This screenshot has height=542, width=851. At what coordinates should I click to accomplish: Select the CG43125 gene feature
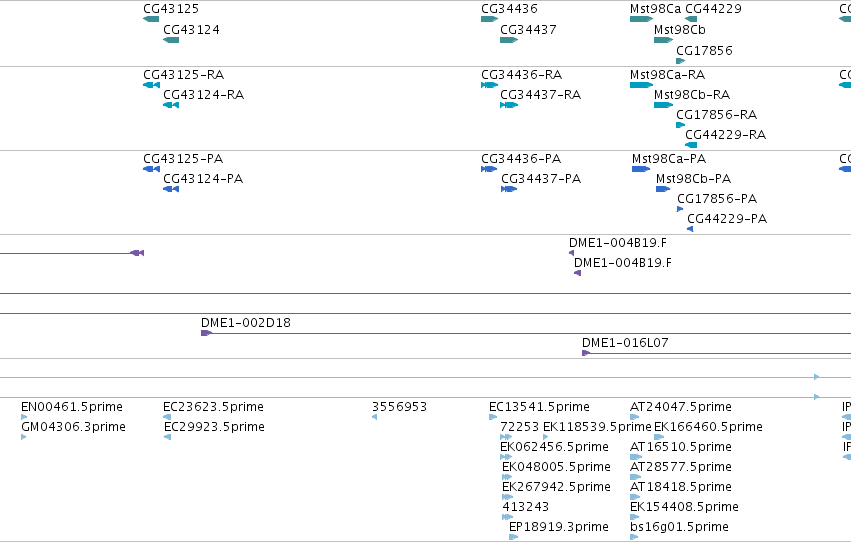point(151,19)
